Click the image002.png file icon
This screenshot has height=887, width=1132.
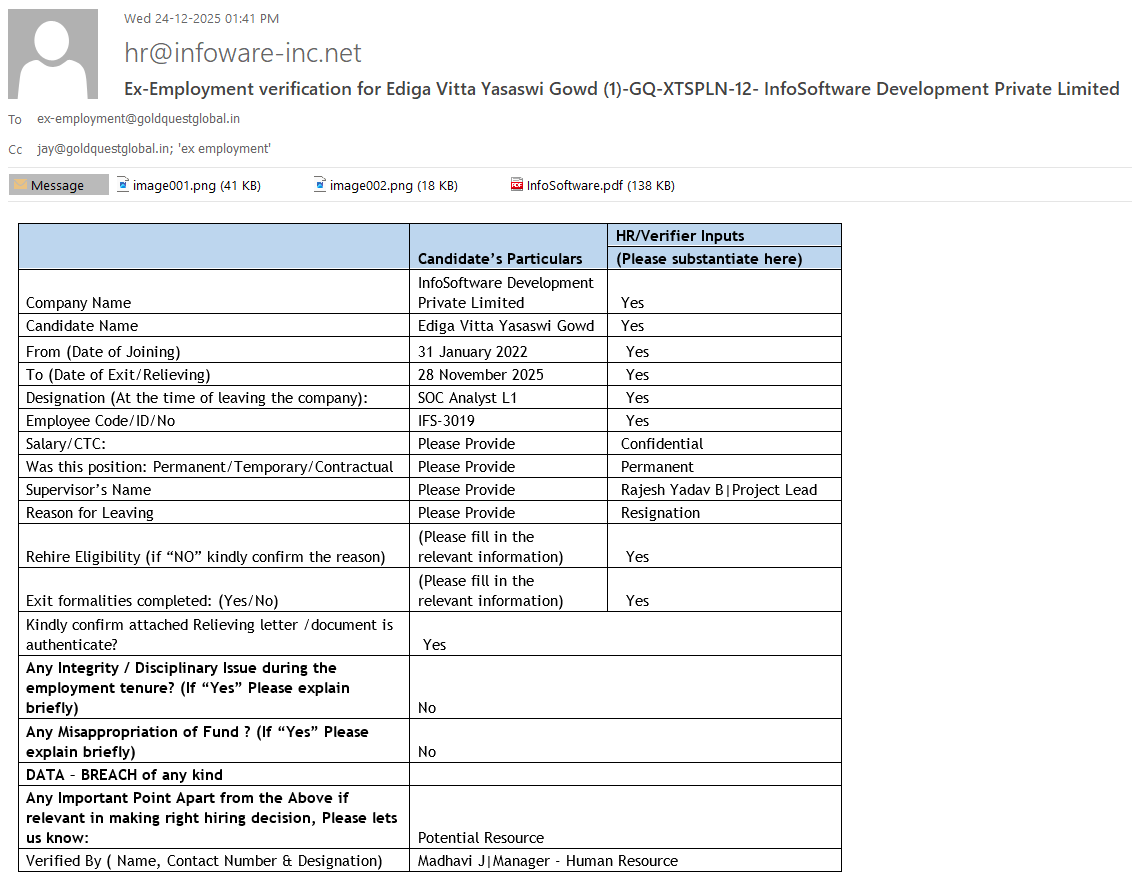tap(320, 185)
